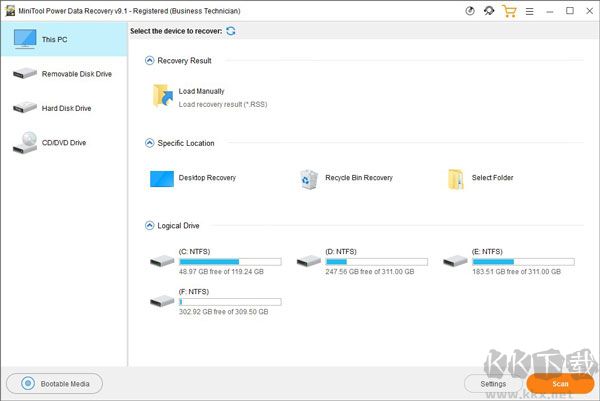Start scan with Scan button
The height and width of the screenshot is (401, 600).
pyautogui.click(x=560, y=383)
